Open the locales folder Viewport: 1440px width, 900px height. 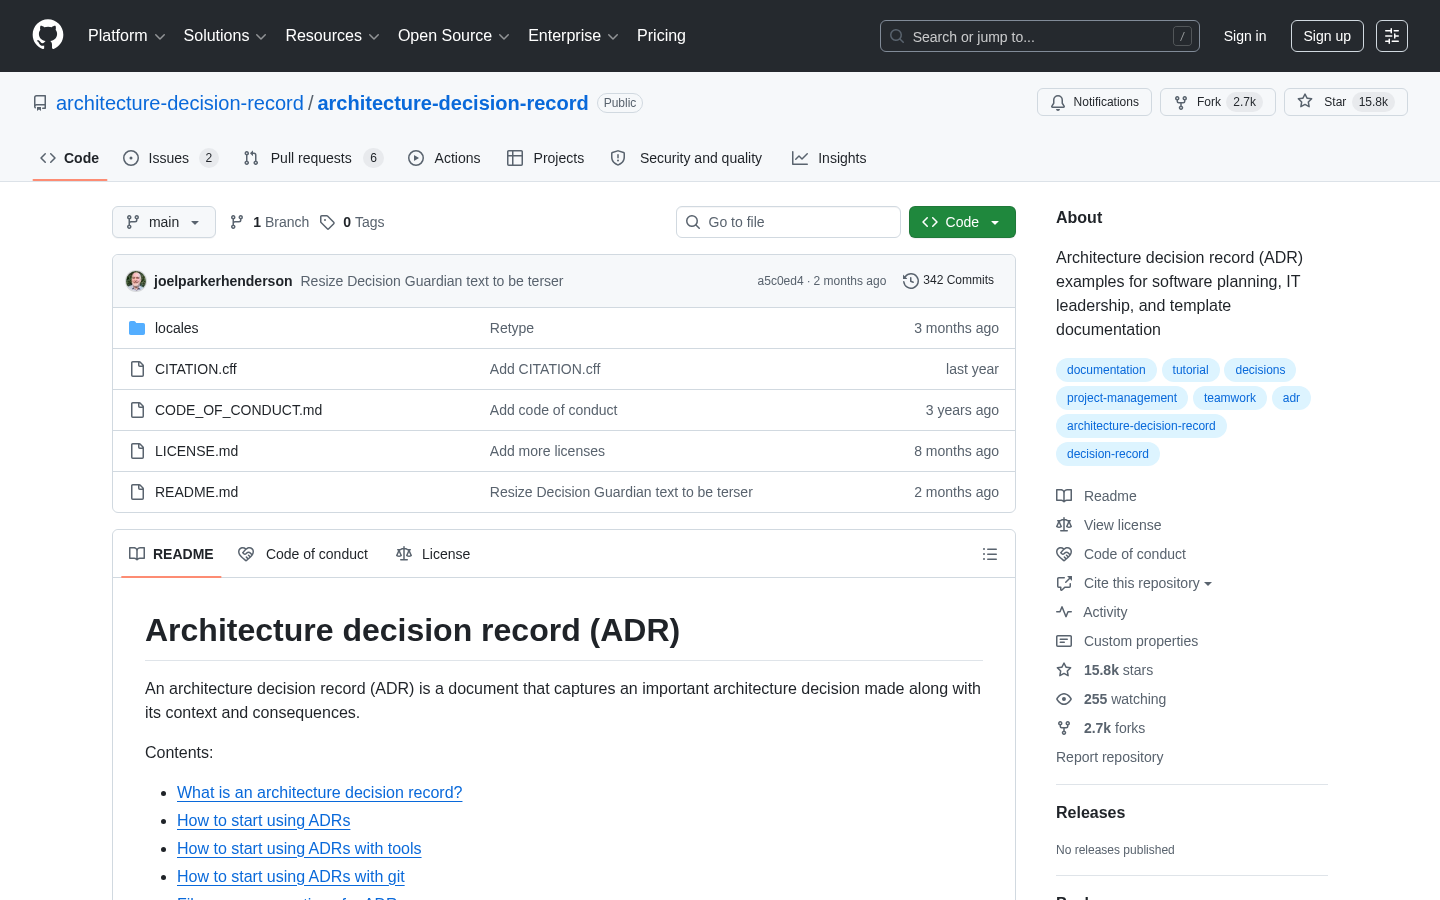[x=176, y=328]
